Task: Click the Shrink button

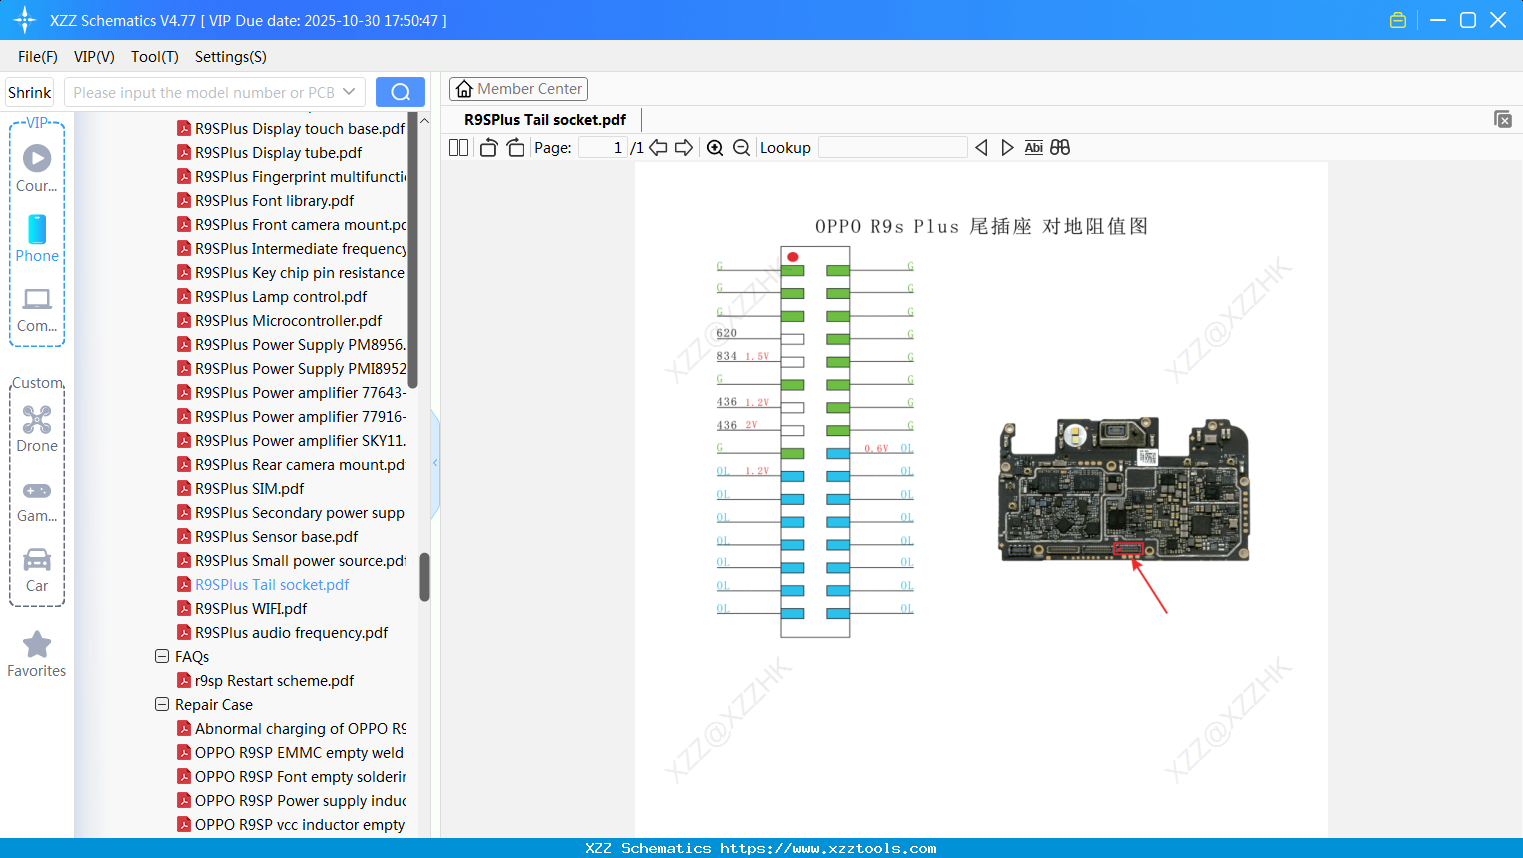Action: 30,92
